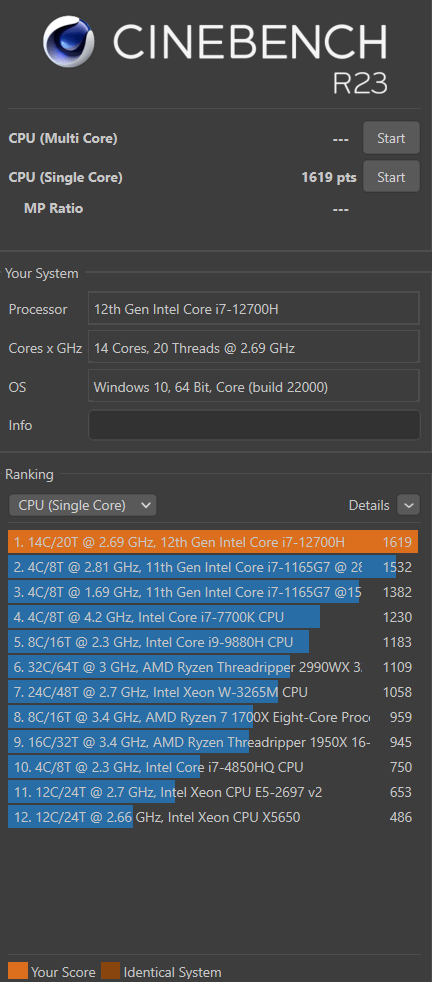Click the Details label in Ranking
This screenshot has height=982, width=432.
[x=369, y=505]
